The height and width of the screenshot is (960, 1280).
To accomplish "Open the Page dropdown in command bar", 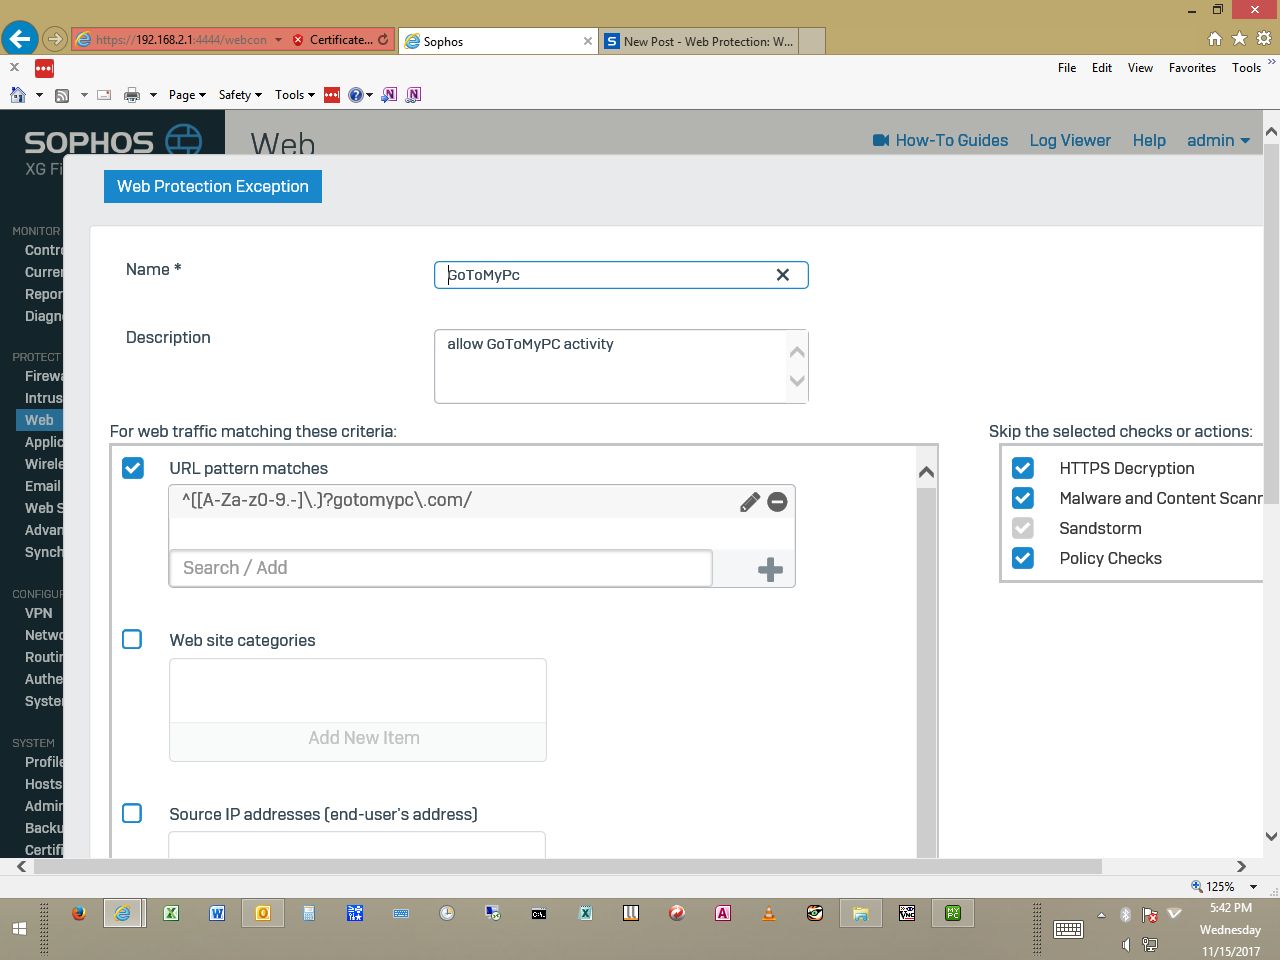I will 187,95.
